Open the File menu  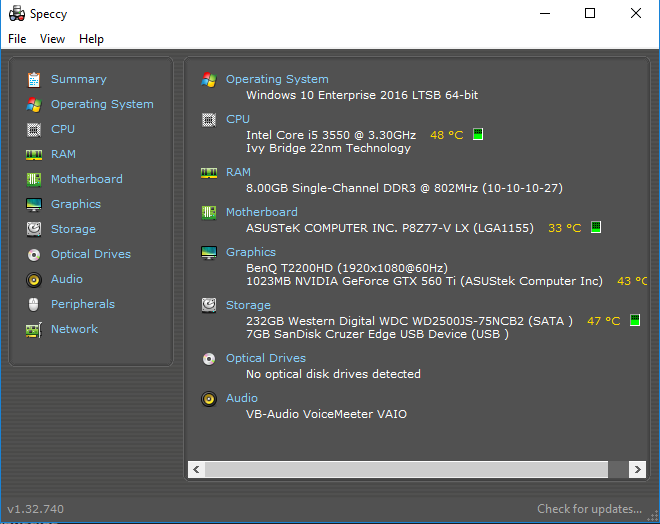click(17, 39)
